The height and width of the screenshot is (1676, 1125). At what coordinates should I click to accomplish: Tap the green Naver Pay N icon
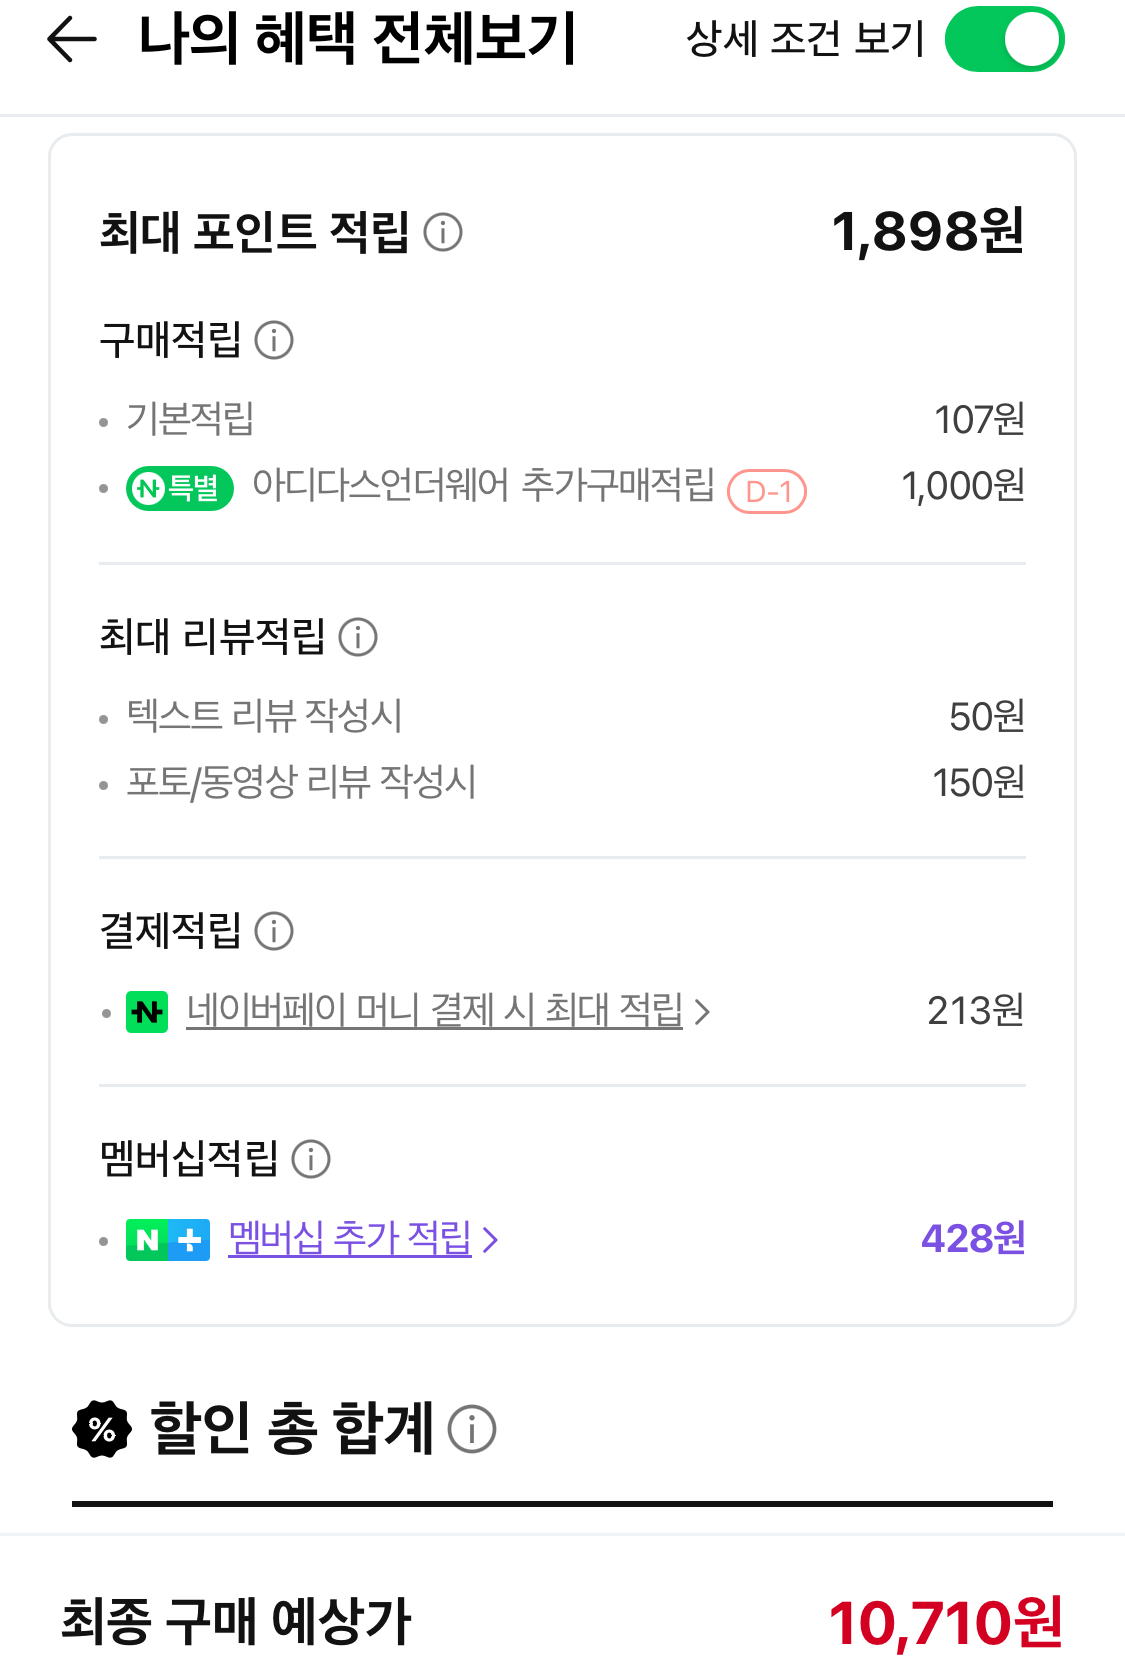[147, 1012]
